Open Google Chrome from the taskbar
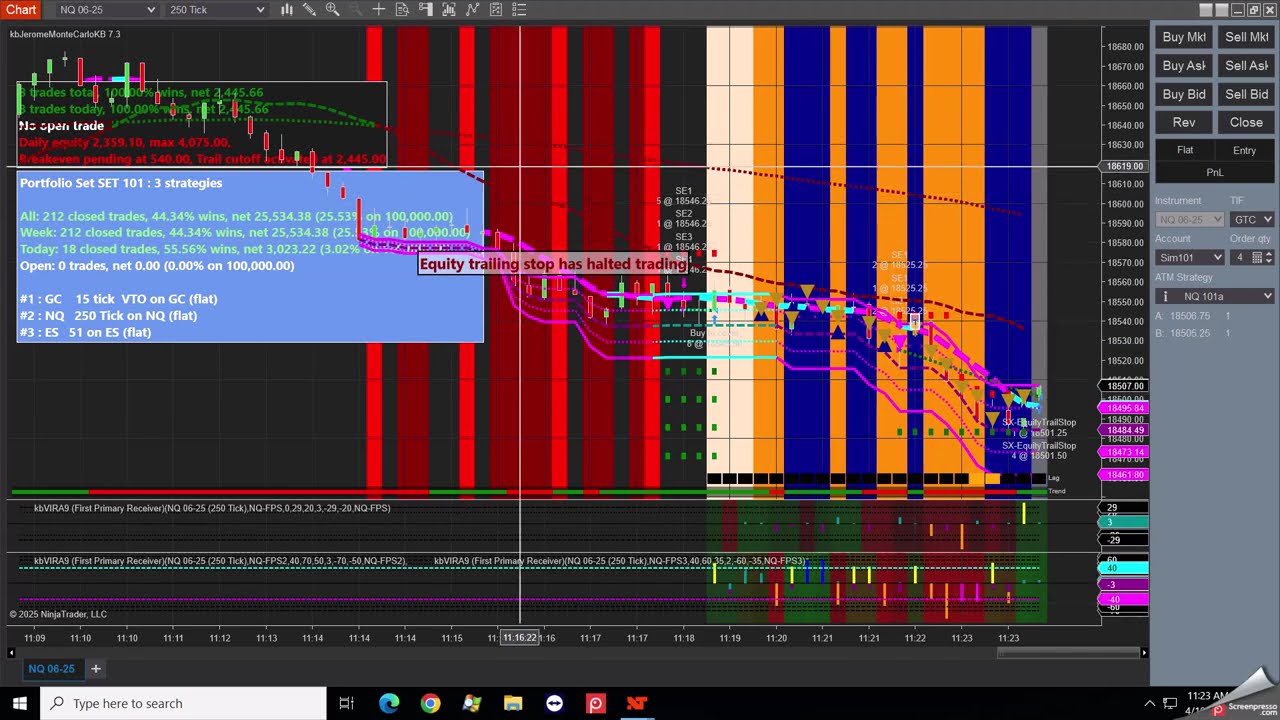 430,703
